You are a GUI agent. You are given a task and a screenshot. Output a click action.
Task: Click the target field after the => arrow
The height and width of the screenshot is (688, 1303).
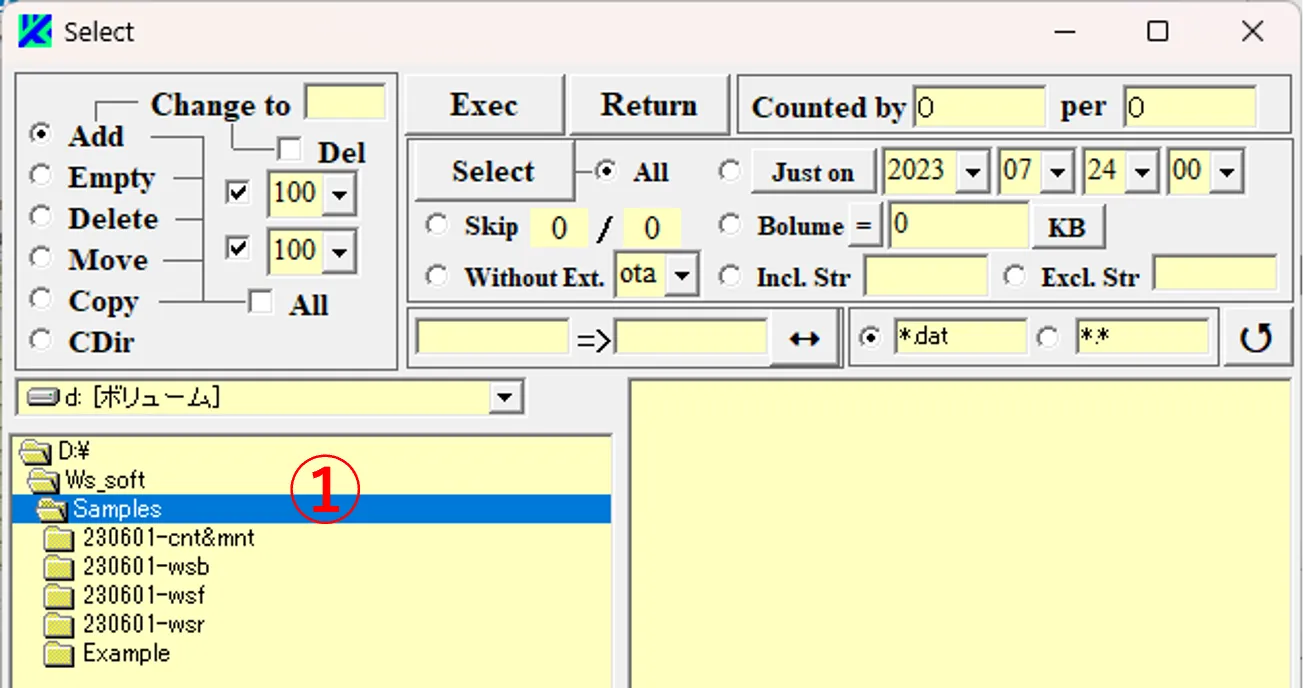(691, 338)
